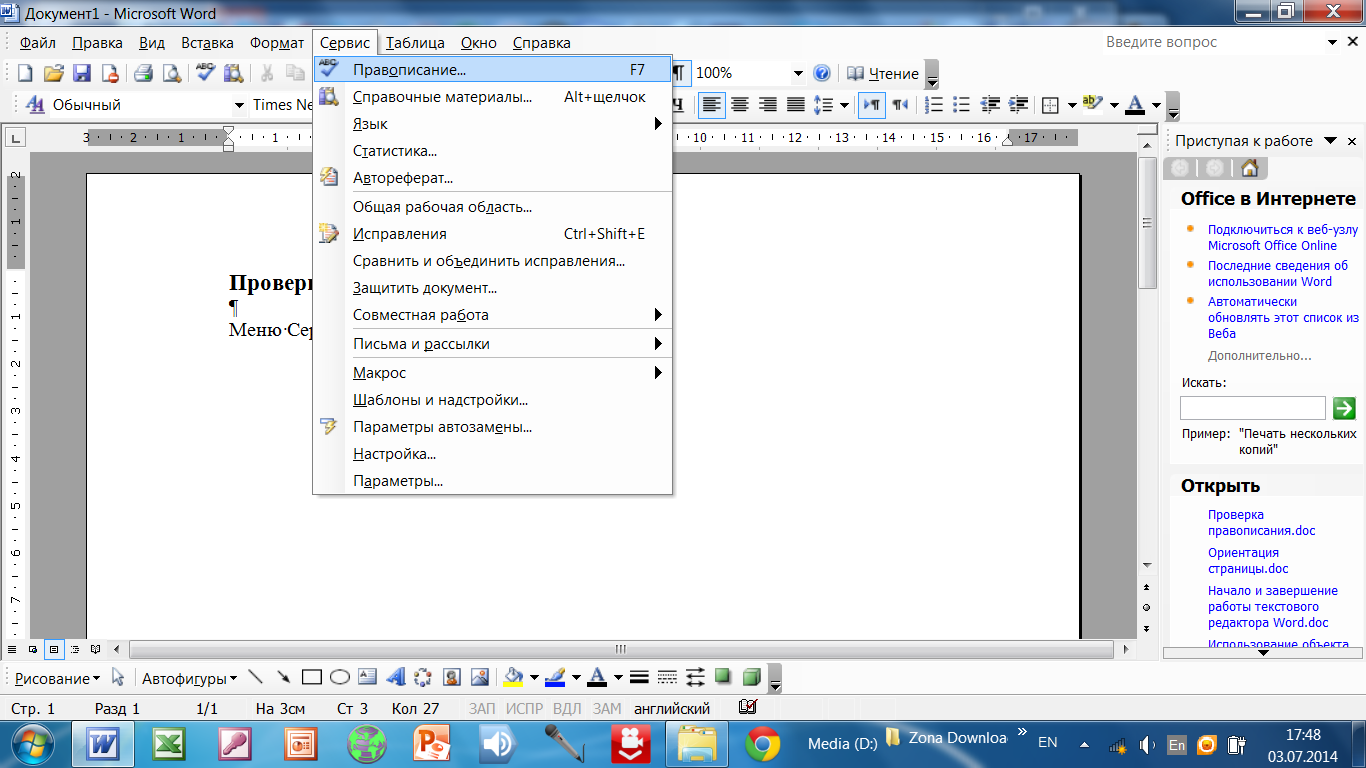Select the Line tool in the Drawing toolbar
Image resolution: width=1366 pixels, height=768 pixels.
click(x=255, y=677)
